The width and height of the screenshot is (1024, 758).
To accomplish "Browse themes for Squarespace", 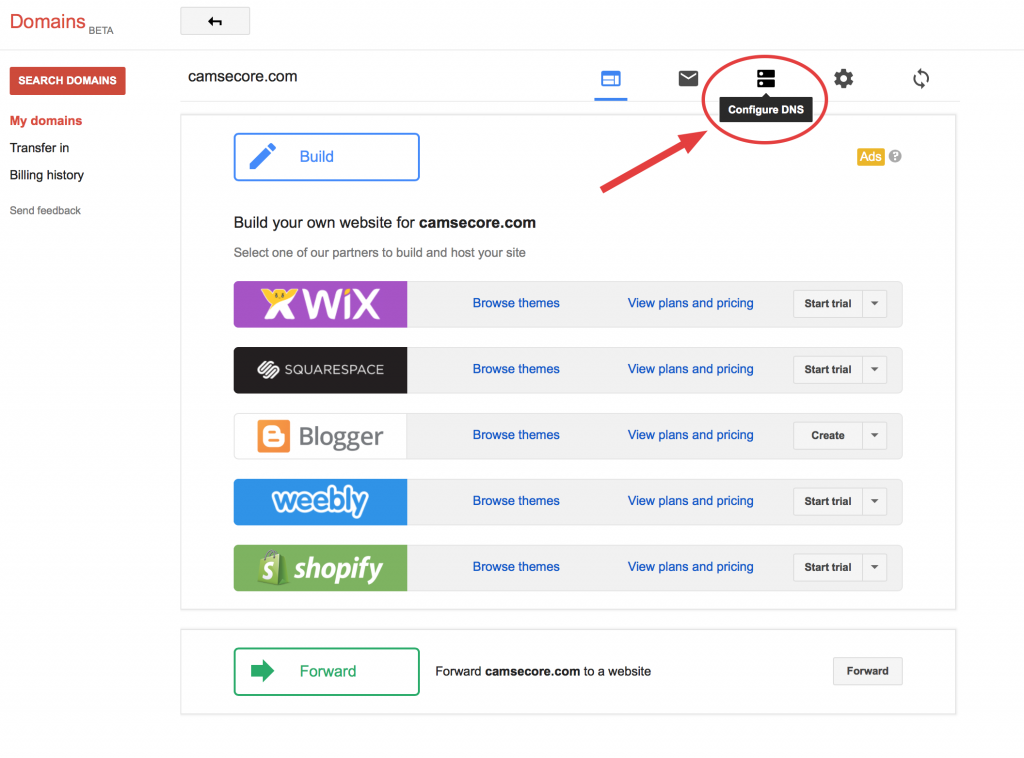I will pos(516,369).
